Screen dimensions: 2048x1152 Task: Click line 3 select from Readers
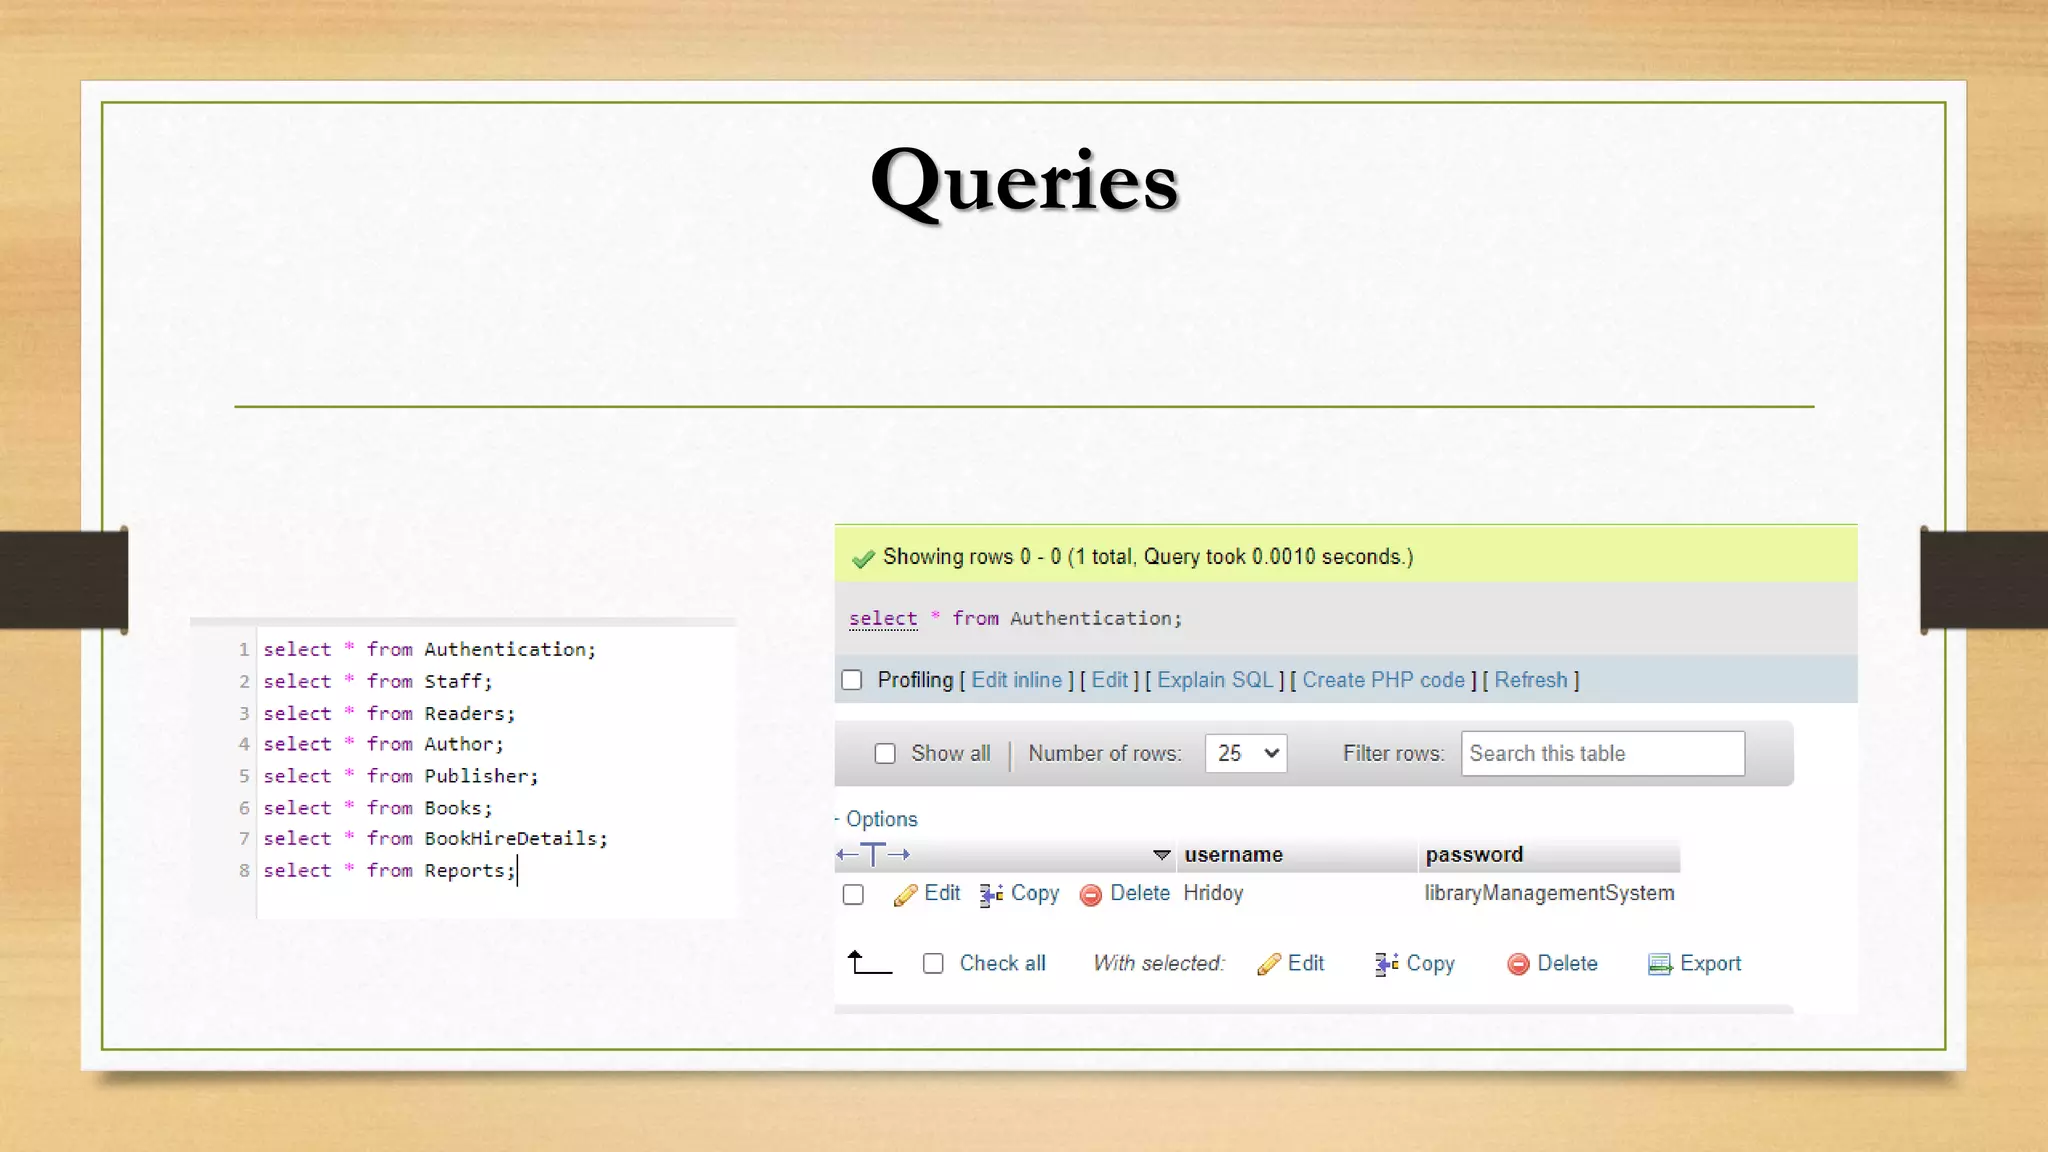(x=389, y=714)
